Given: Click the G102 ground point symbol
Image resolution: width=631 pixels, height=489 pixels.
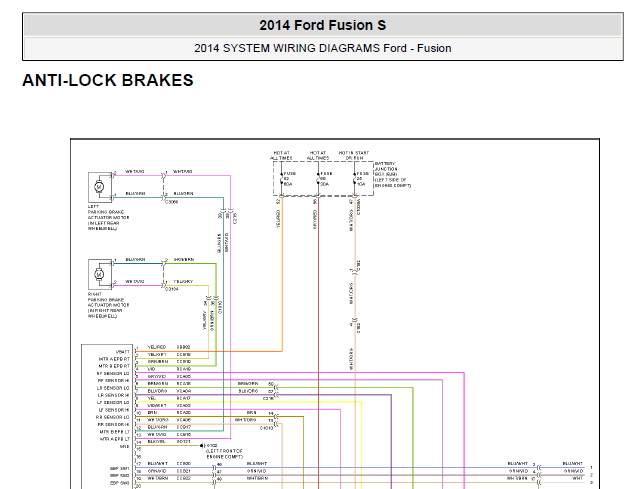Looking at the screenshot, I should pos(202,446).
